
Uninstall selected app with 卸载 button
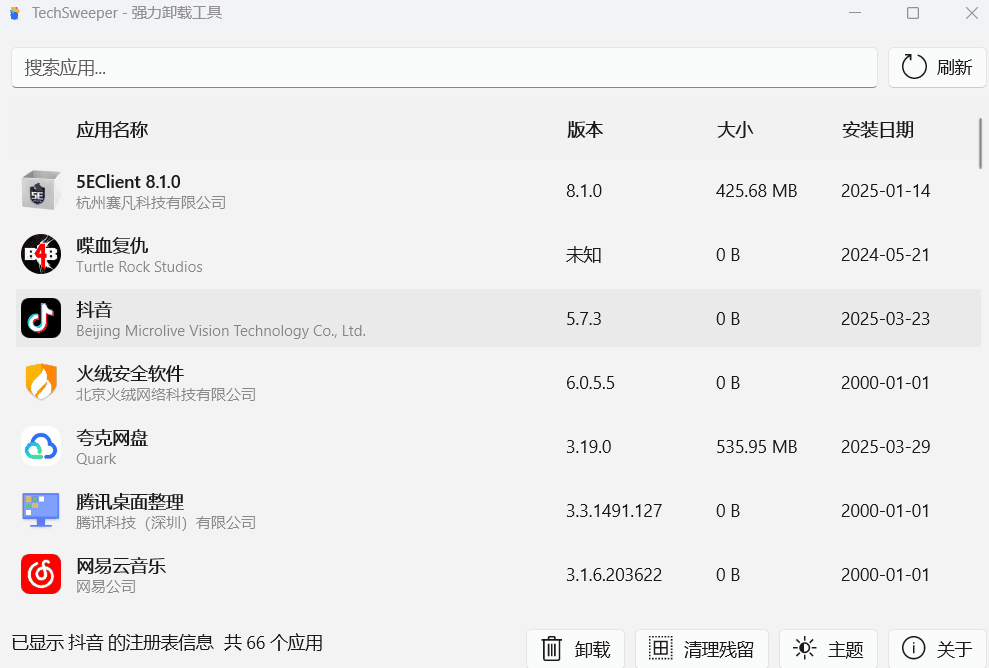click(575, 648)
